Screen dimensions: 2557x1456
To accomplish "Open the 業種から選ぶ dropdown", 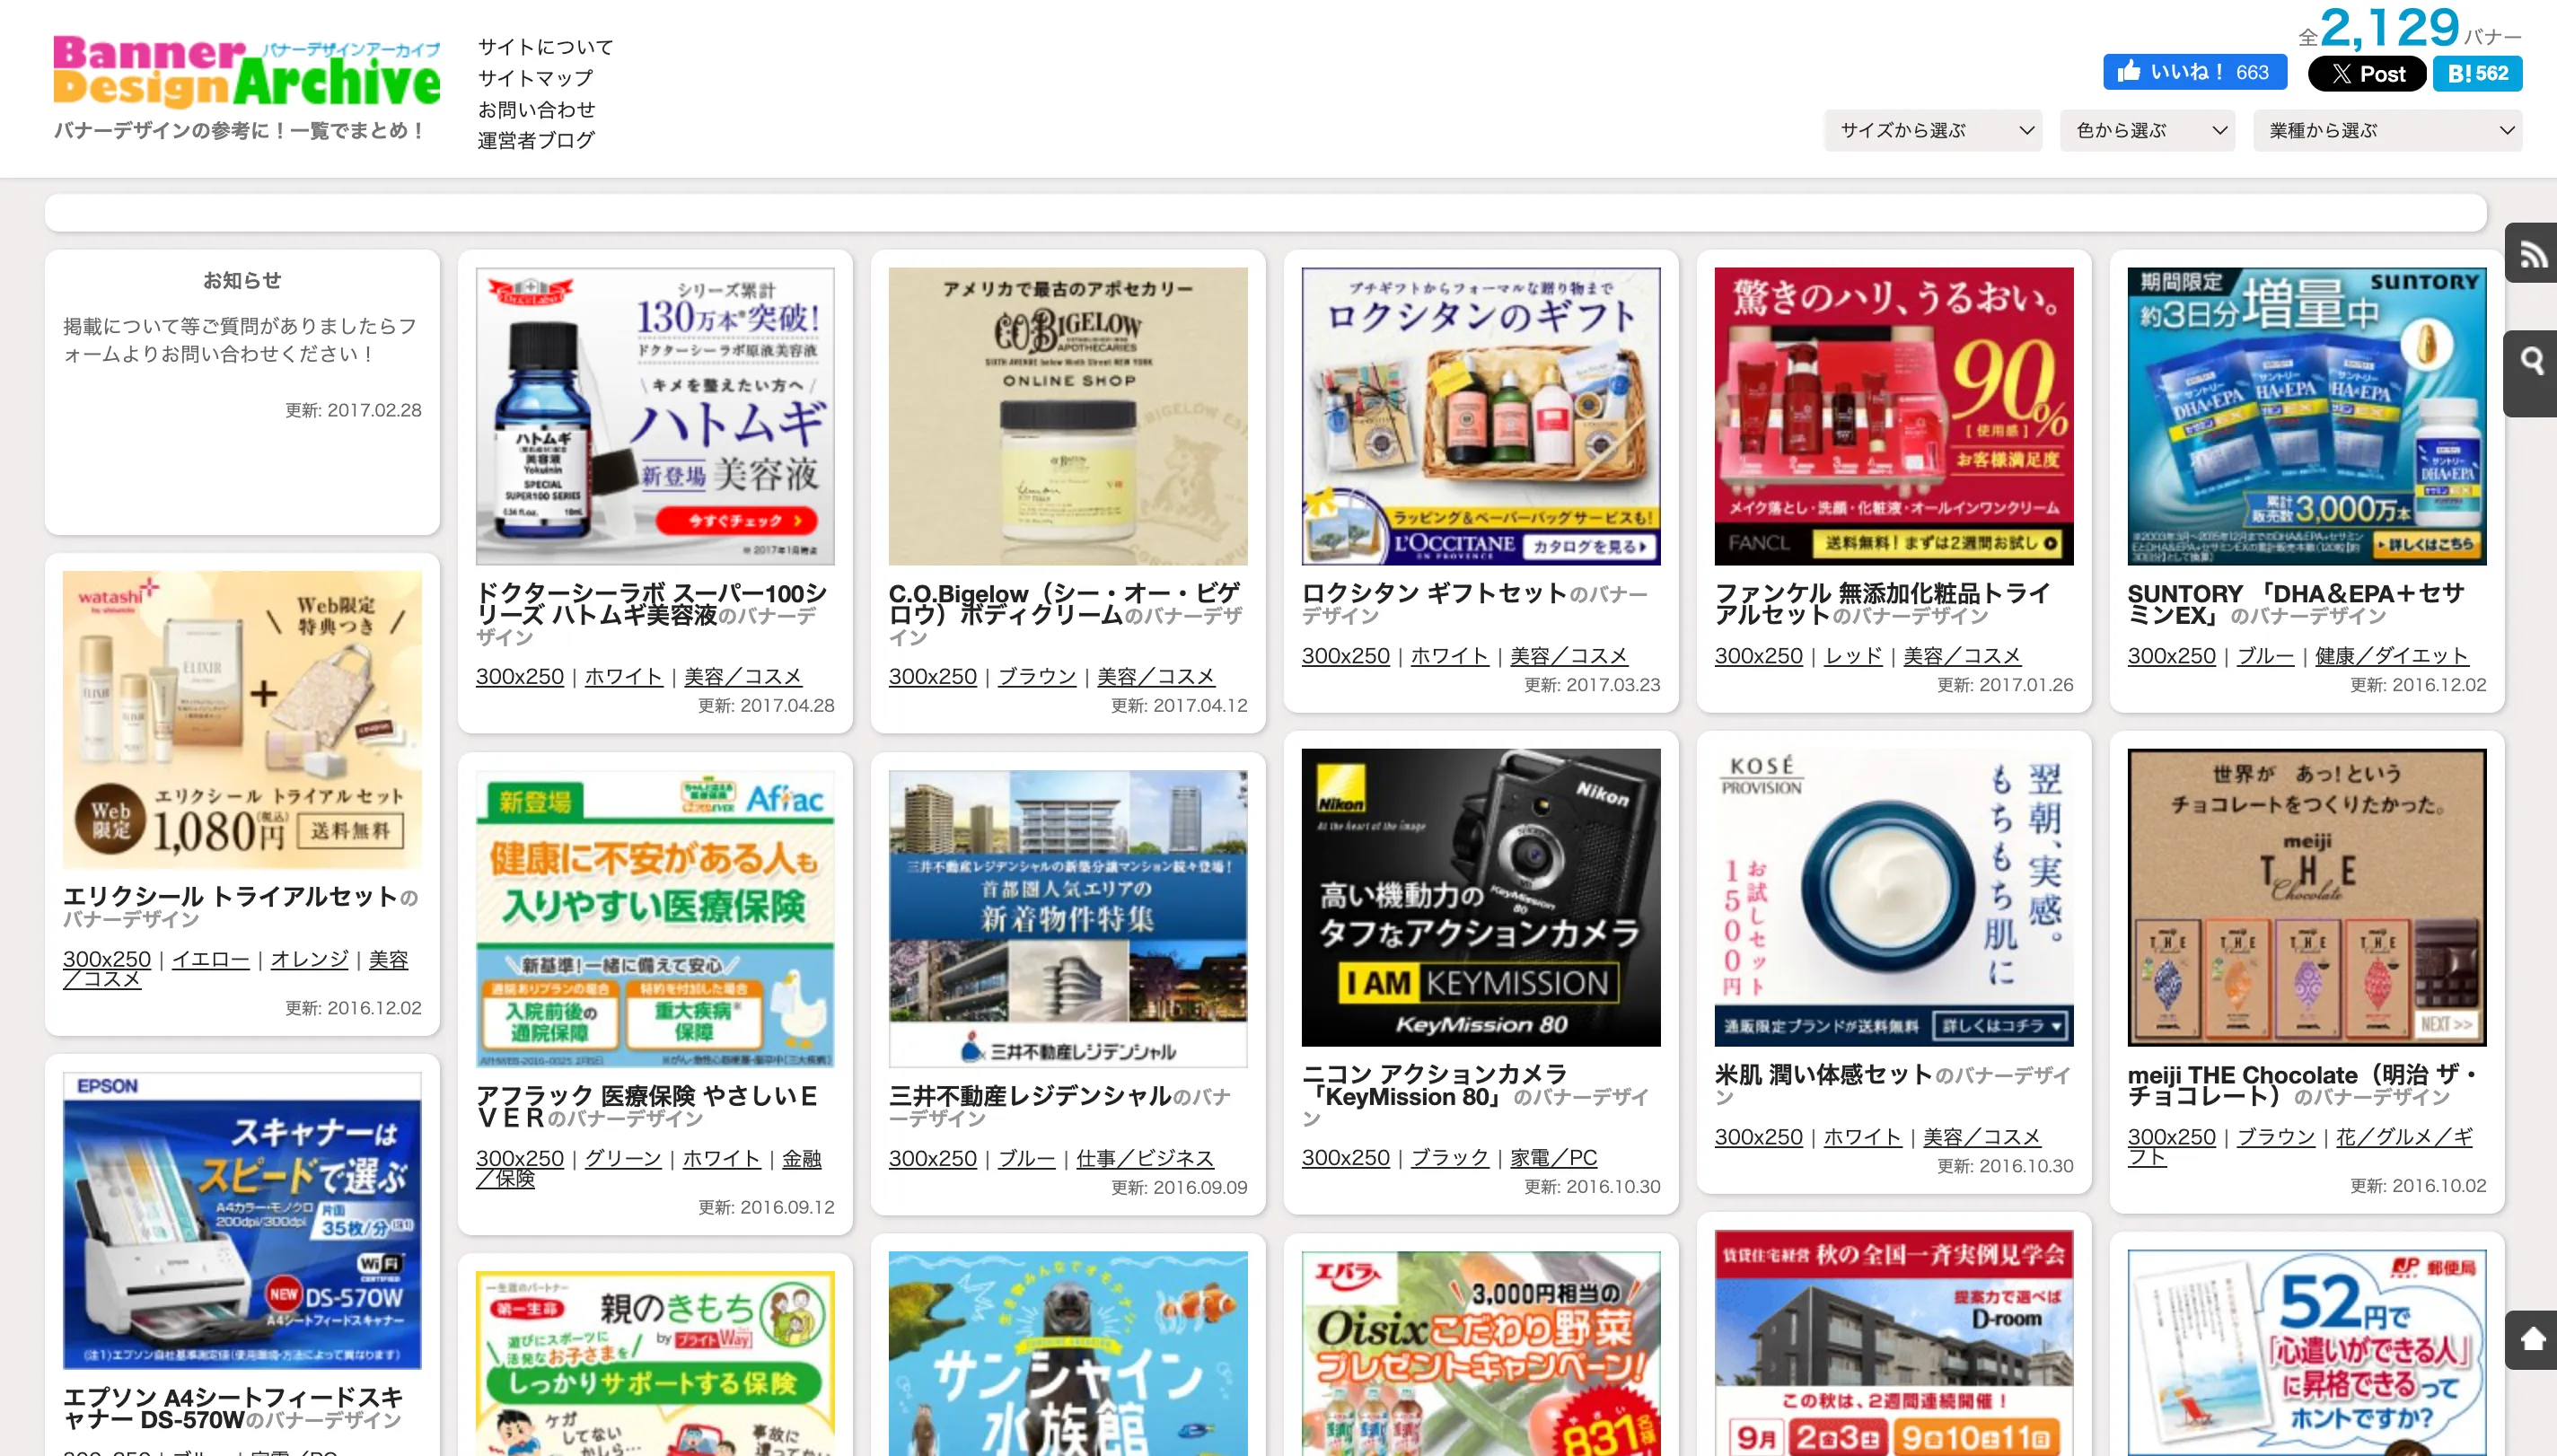I will pos(2386,131).
